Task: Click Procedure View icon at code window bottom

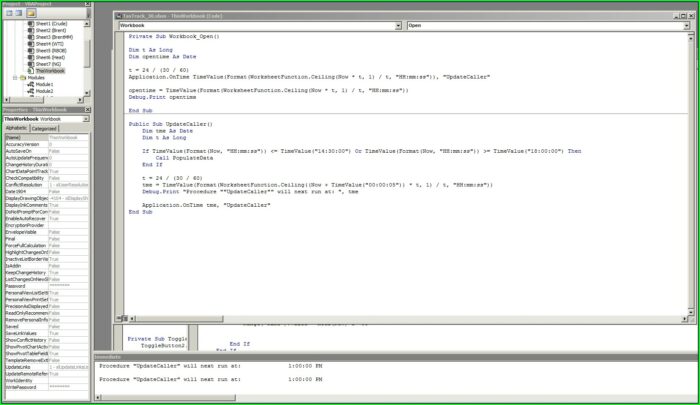Action: 120,318
